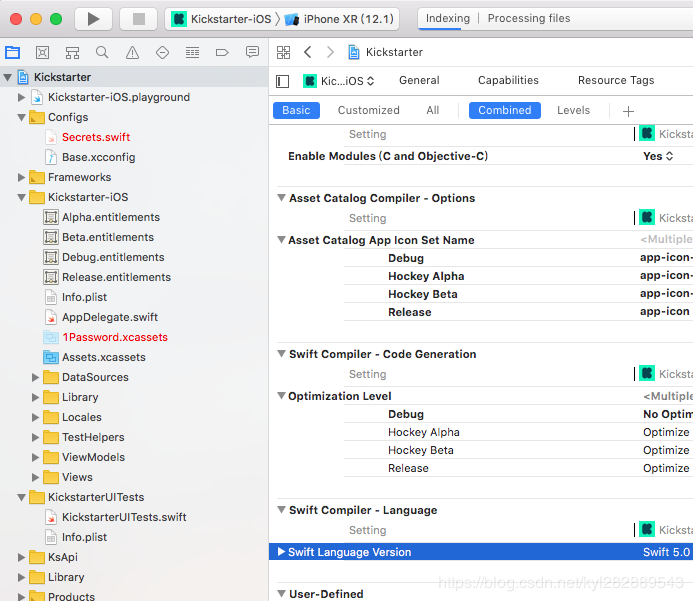Viewport: 693px width, 601px height.
Task: Open the Symbol navigator
Action: (x=72, y=53)
